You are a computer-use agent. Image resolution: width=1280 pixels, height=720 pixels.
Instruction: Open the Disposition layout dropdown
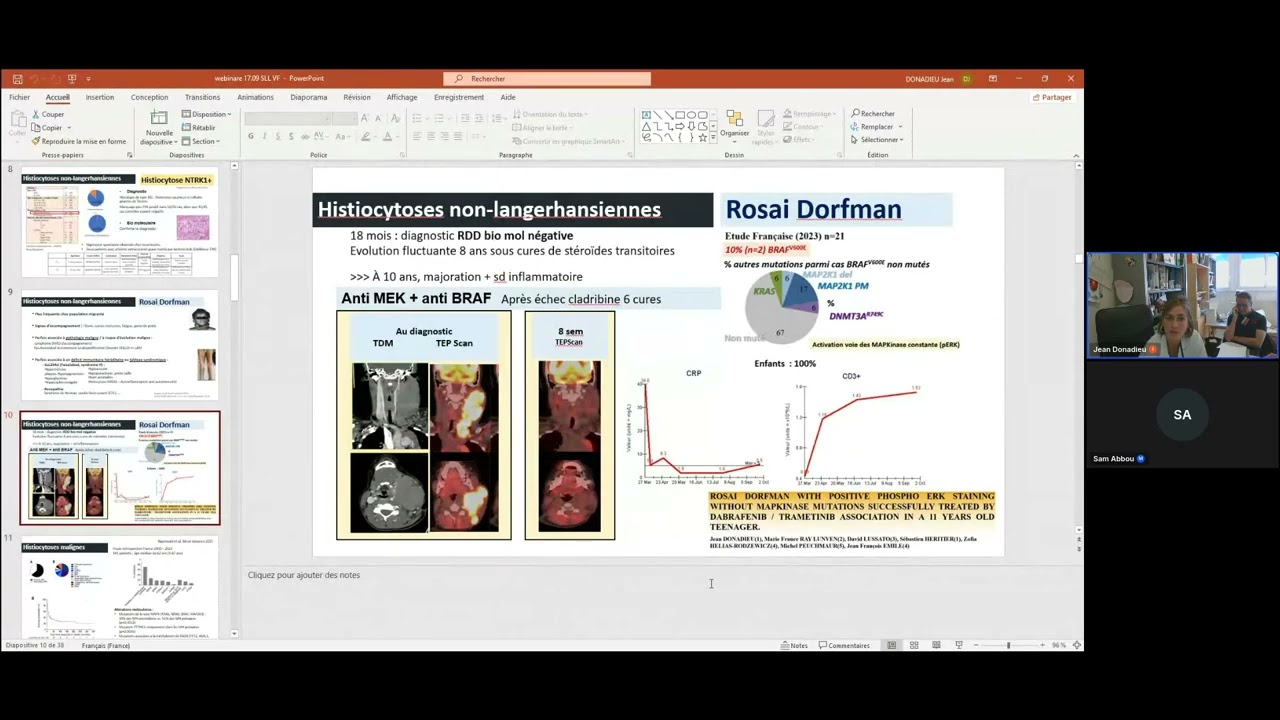pos(207,114)
